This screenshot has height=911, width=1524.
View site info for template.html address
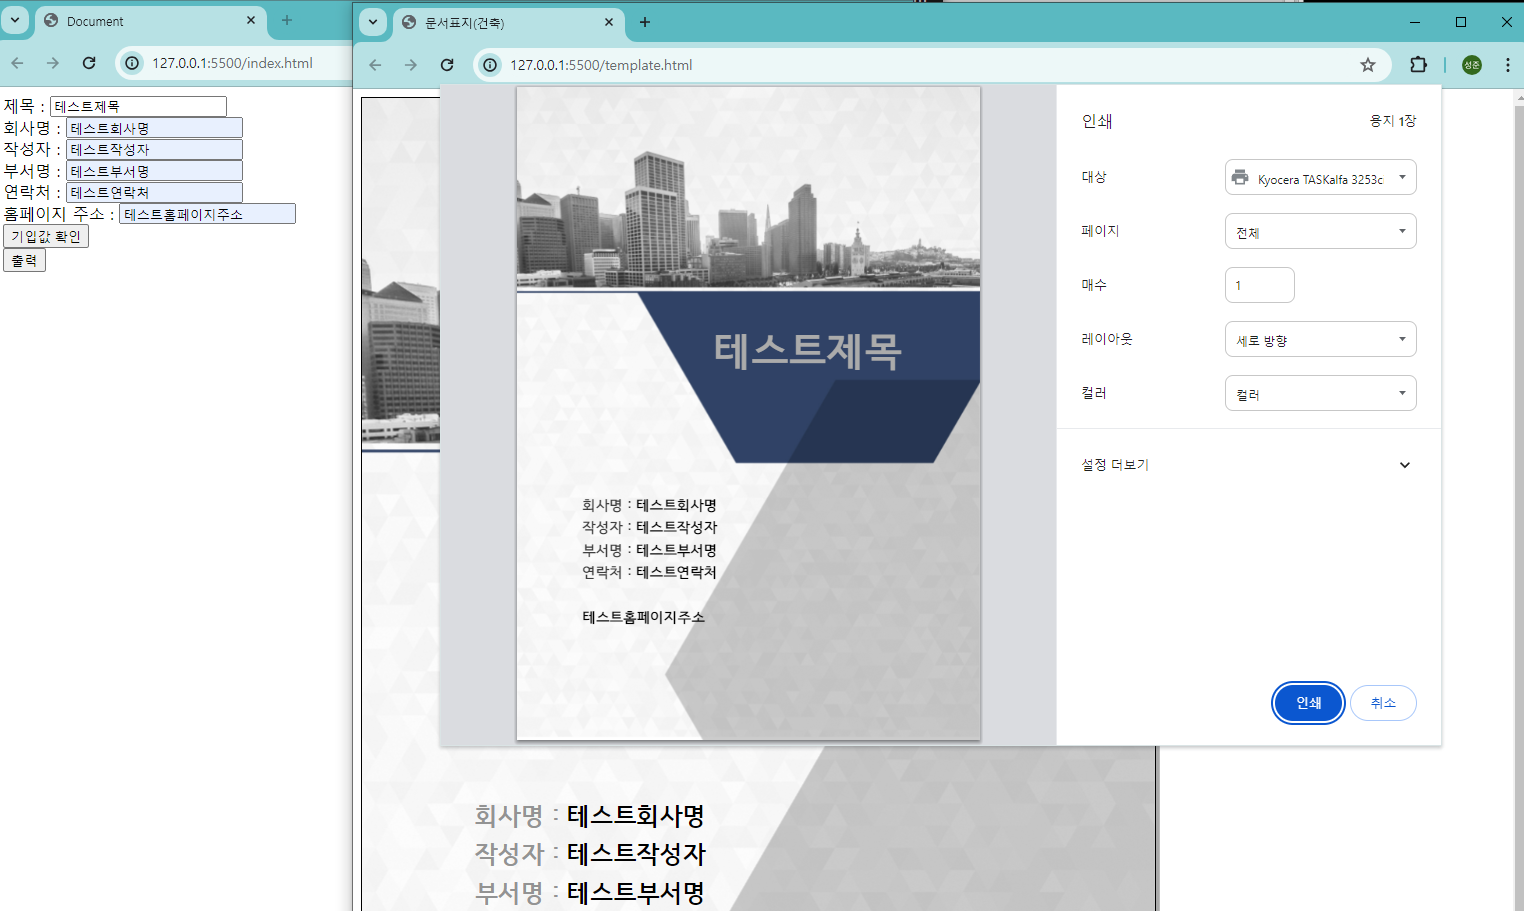pos(490,65)
